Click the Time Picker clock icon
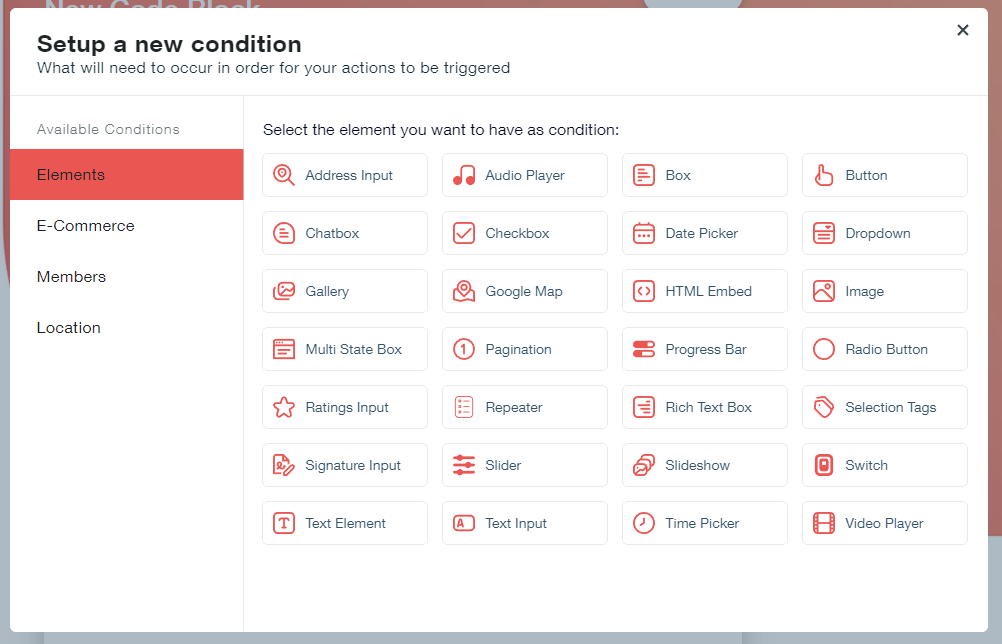1002x644 pixels. coord(644,523)
